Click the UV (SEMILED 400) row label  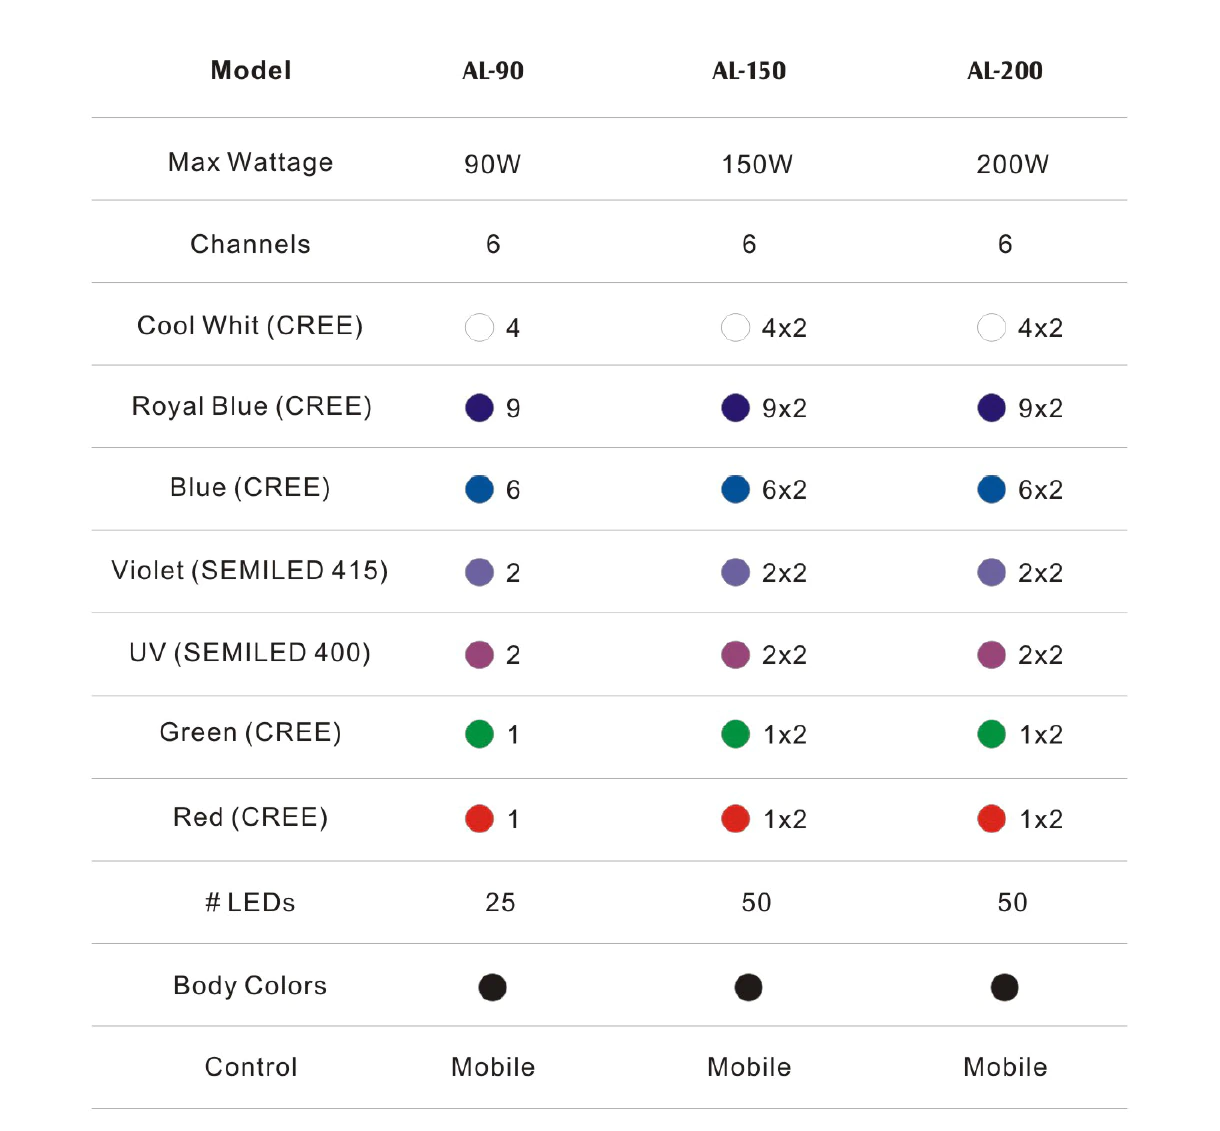250,653
